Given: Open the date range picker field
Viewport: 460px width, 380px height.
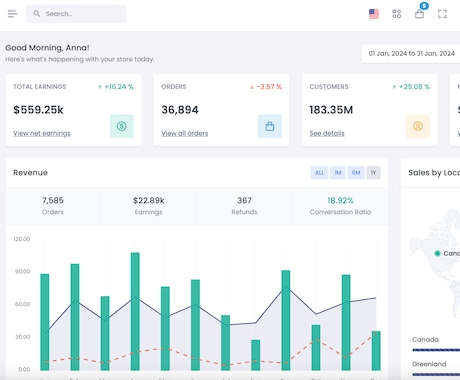Looking at the screenshot, I should point(411,54).
